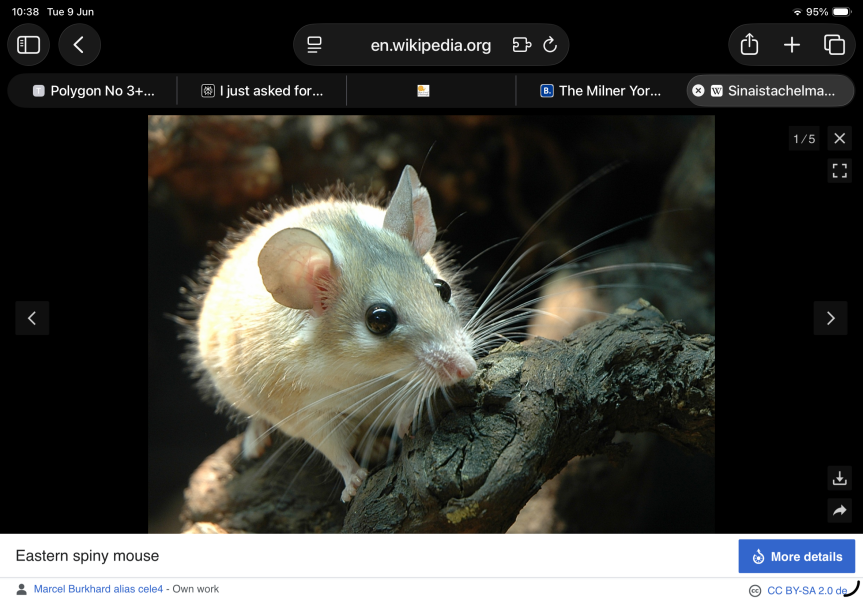
Task: Open the page menu icon in address bar
Action: point(314,45)
